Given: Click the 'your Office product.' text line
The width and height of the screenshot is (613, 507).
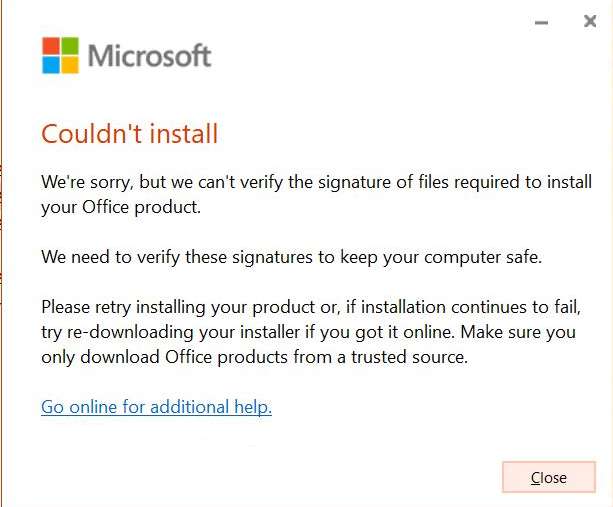Looking at the screenshot, I should pyautogui.click(x=121, y=208).
